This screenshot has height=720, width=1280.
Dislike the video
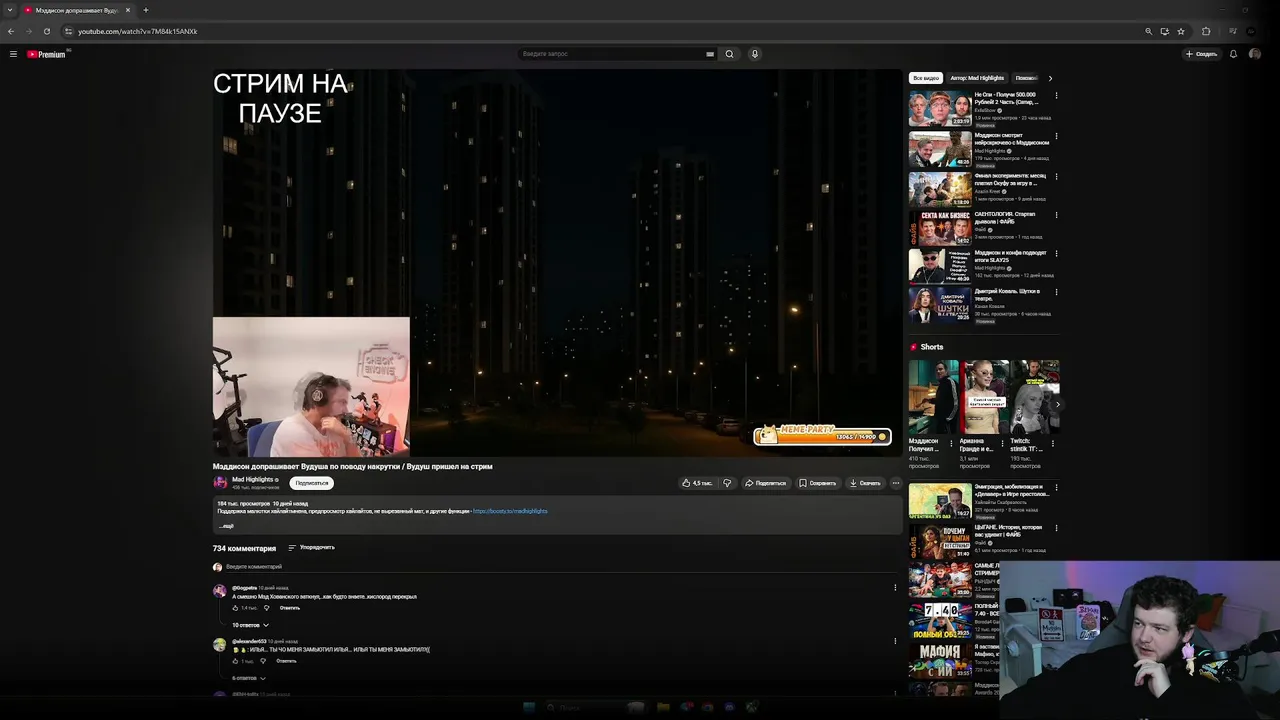tap(727, 483)
